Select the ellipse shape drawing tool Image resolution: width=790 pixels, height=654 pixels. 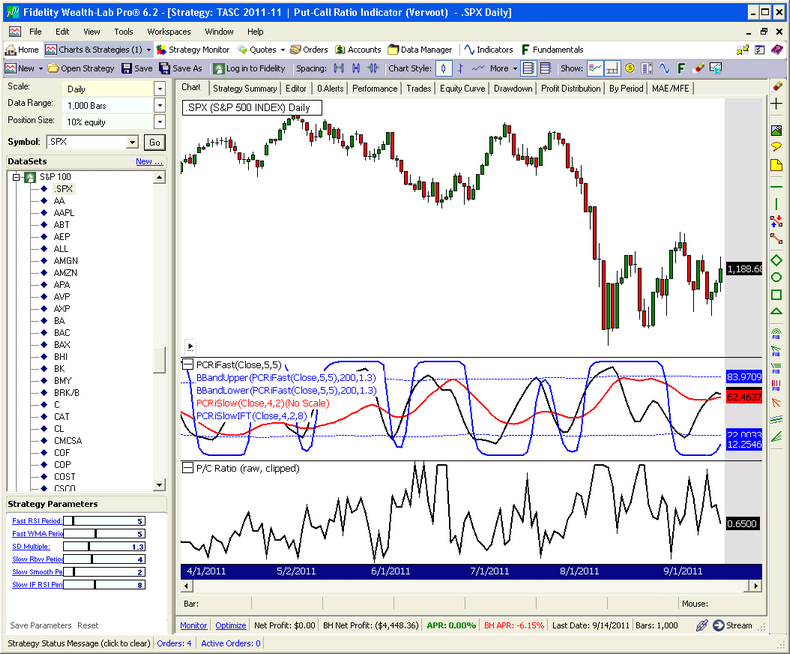tap(776, 276)
